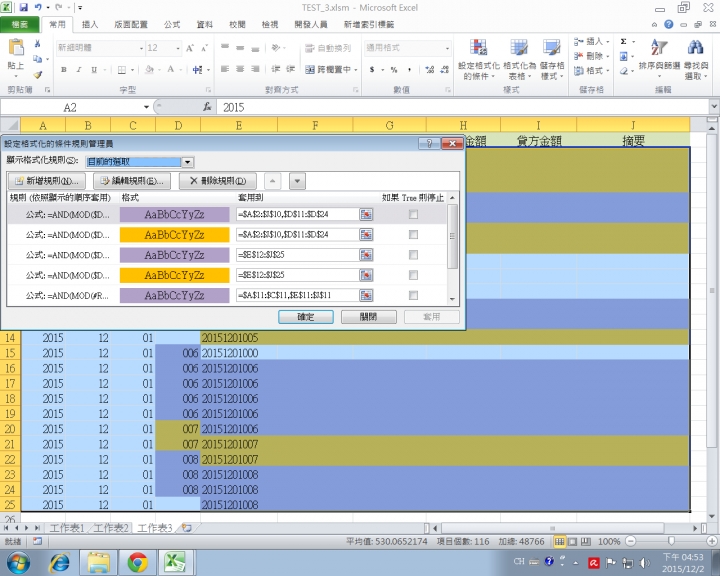
Task: Check Stop If True for $A$11:$C$11 rule
Action: point(413,295)
